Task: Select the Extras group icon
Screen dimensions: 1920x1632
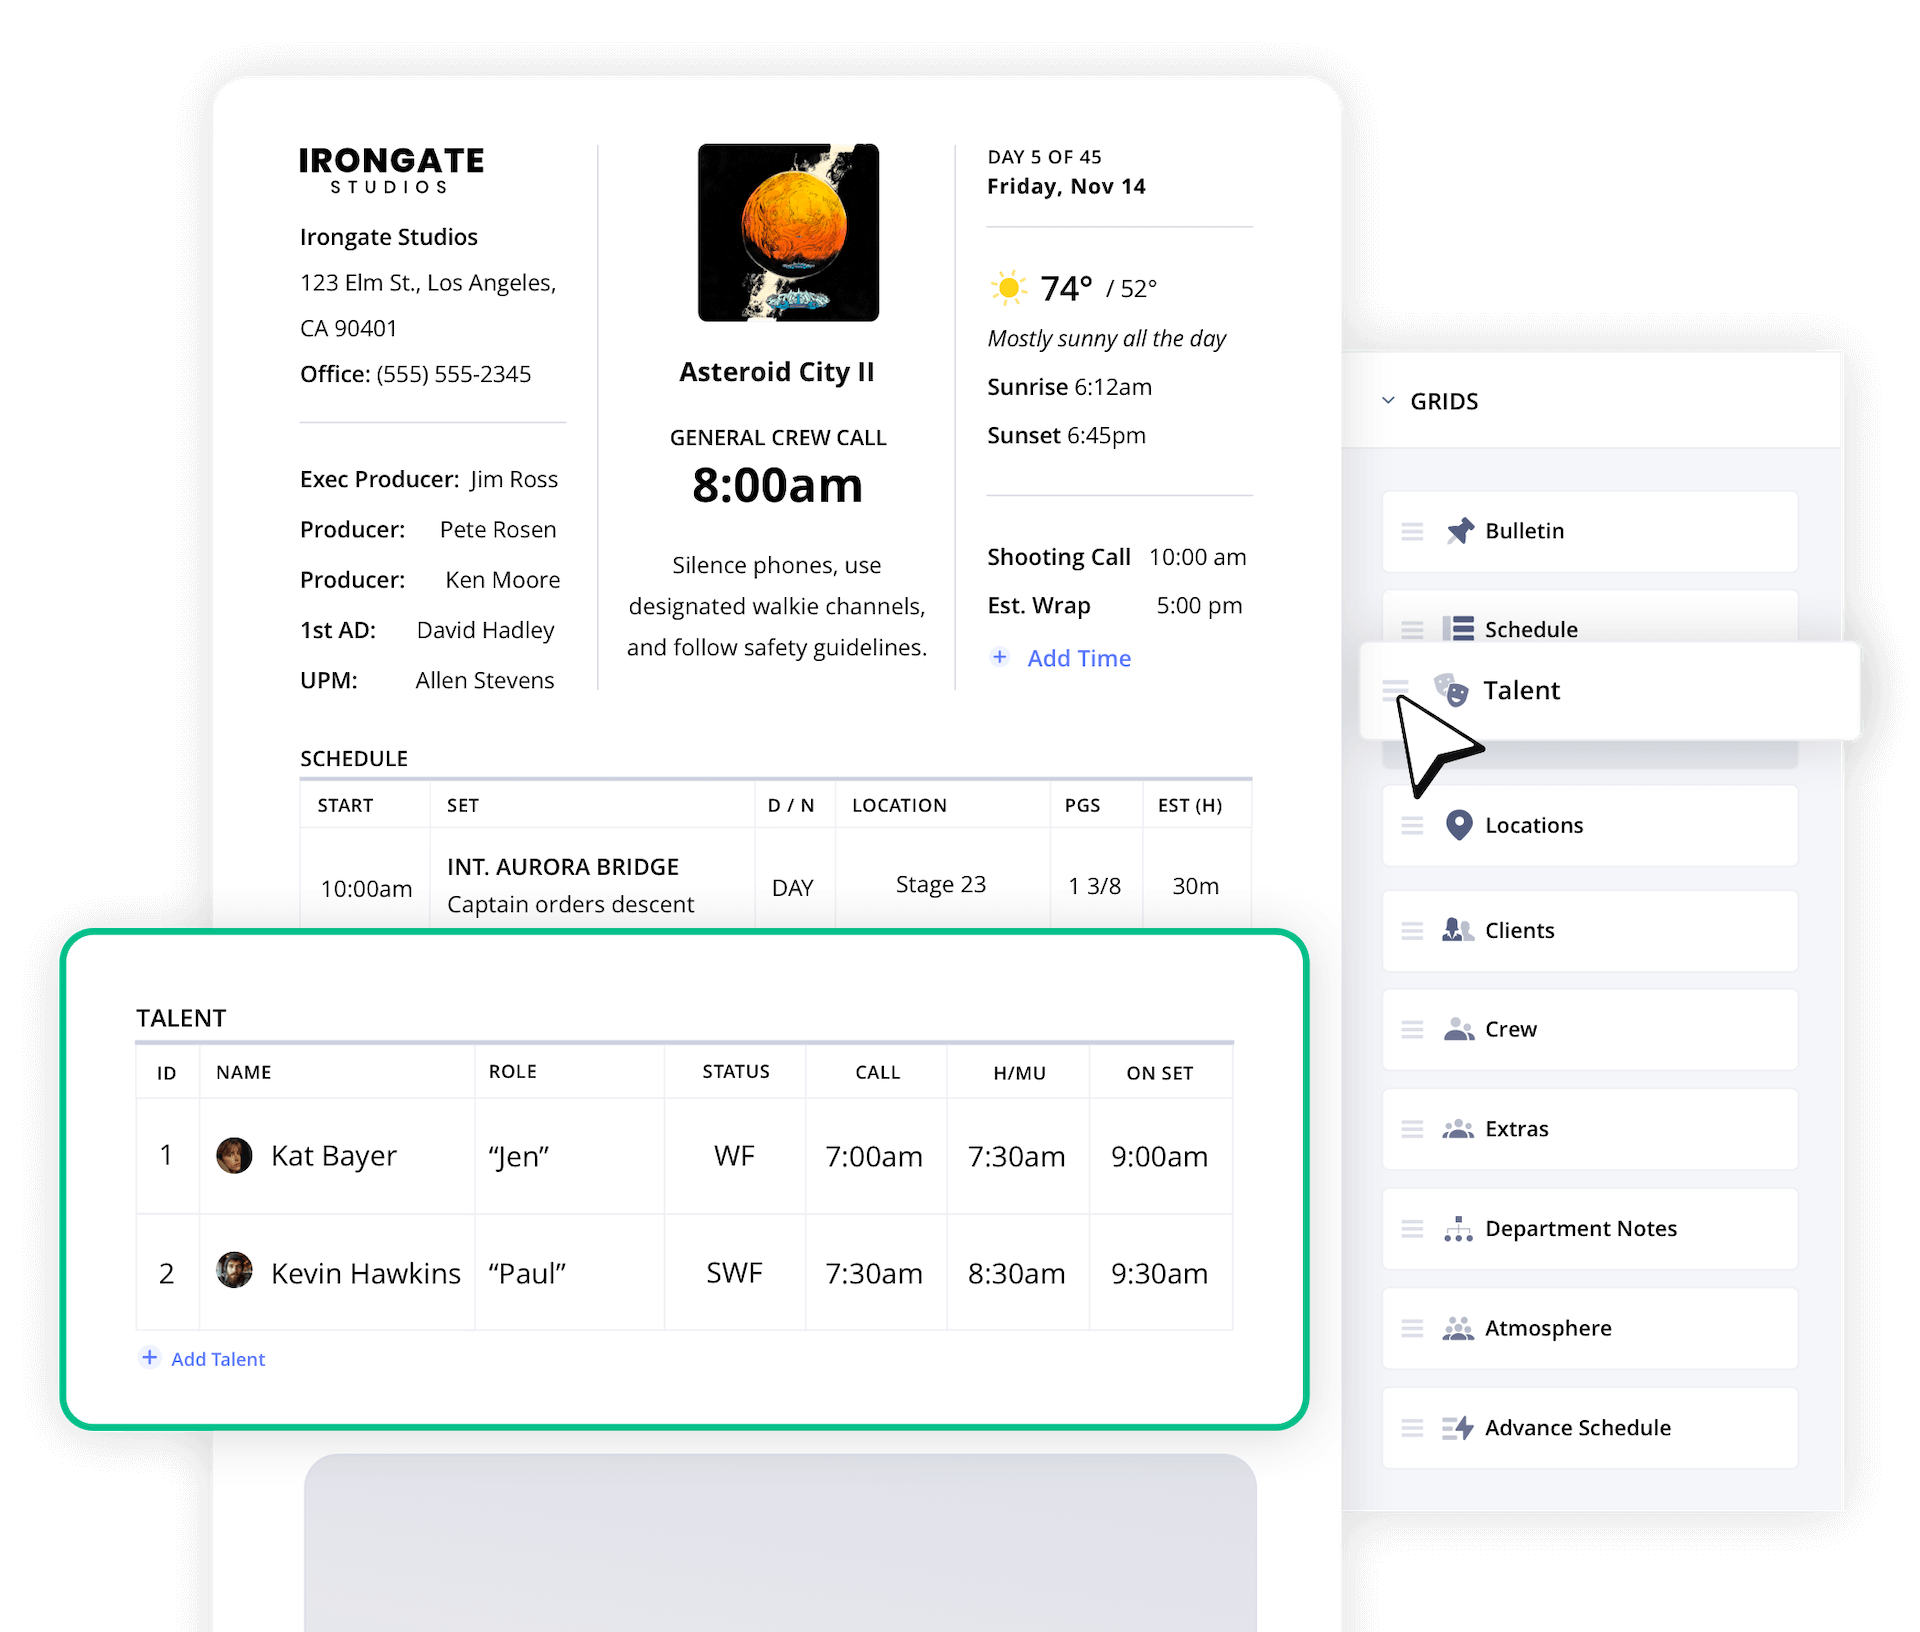Action: [1459, 1128]
